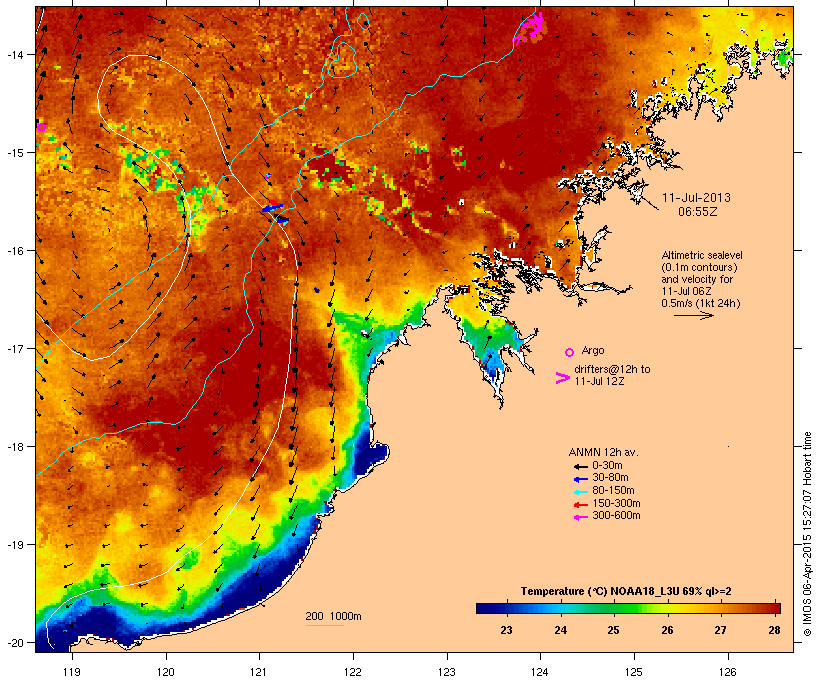The image size is (820, 680).
Task: Click the Argo float marker near 14.7°S
Action: coord(41,127)
